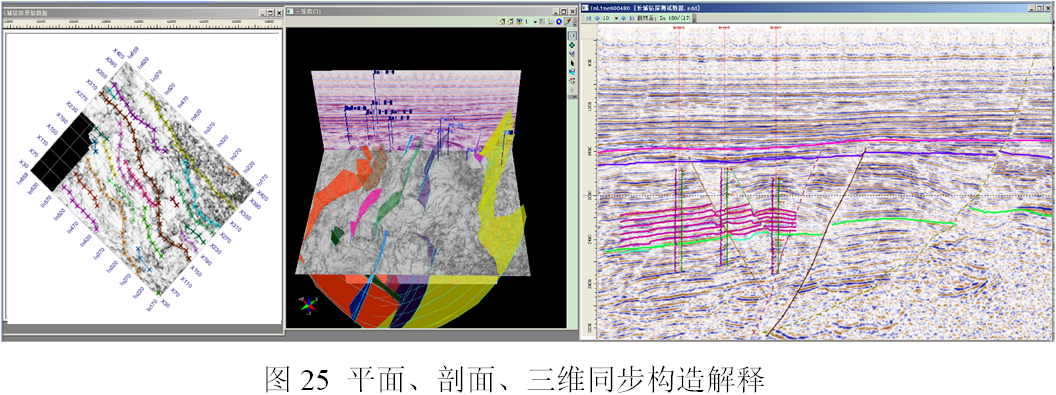1056x395 pixels.
Task: Click the green diamond pan tool in side toolbar
Action: pyautogui.click(x=572, y=45)
